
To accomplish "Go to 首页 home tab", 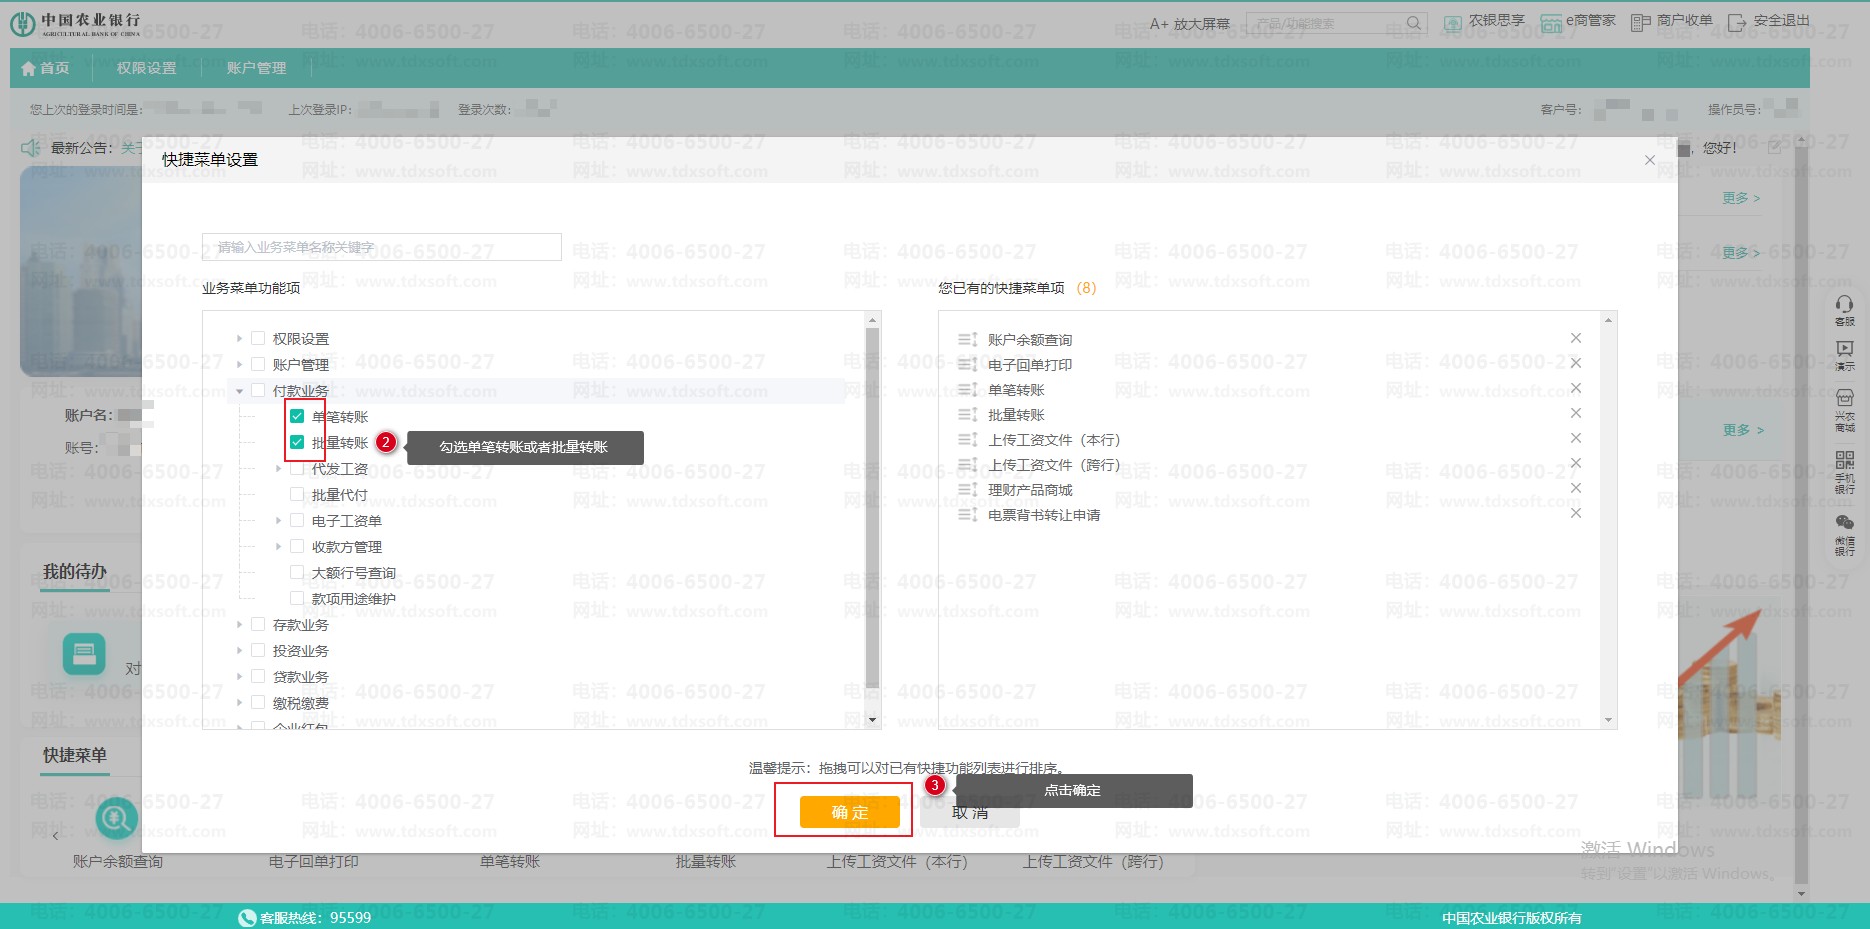I will [x=46, y=68].
